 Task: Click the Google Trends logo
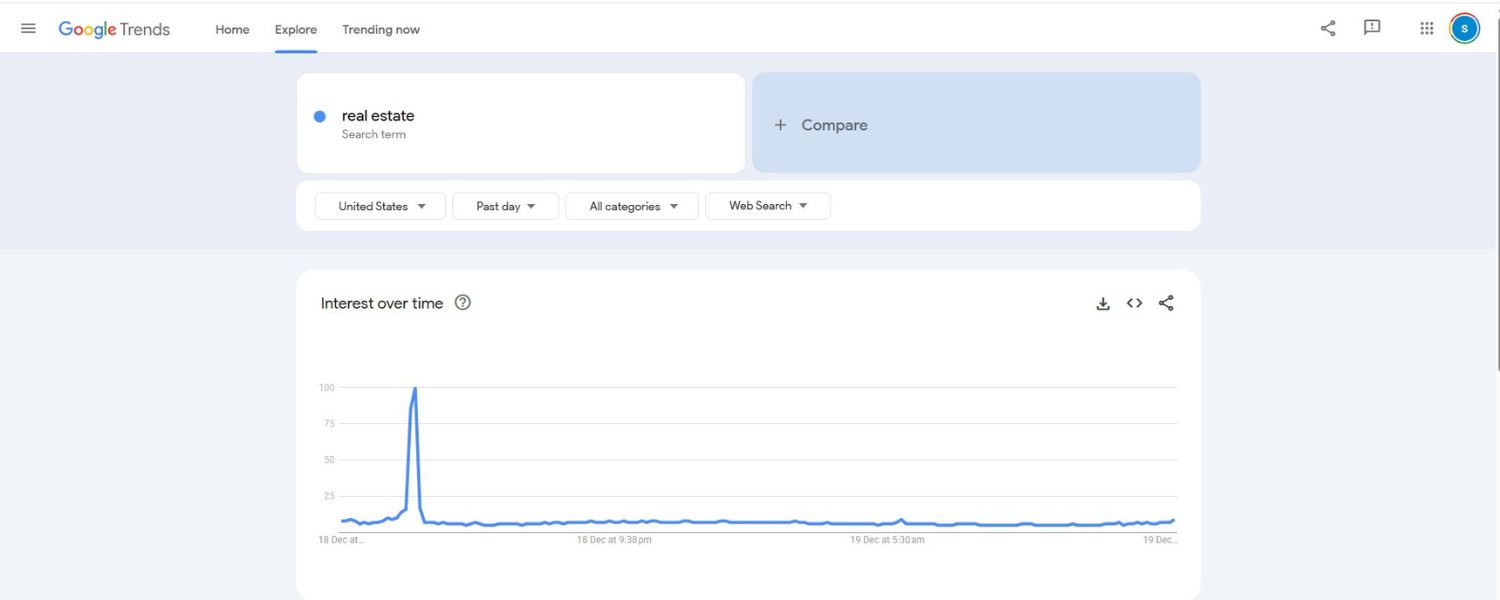click(114, 29)
